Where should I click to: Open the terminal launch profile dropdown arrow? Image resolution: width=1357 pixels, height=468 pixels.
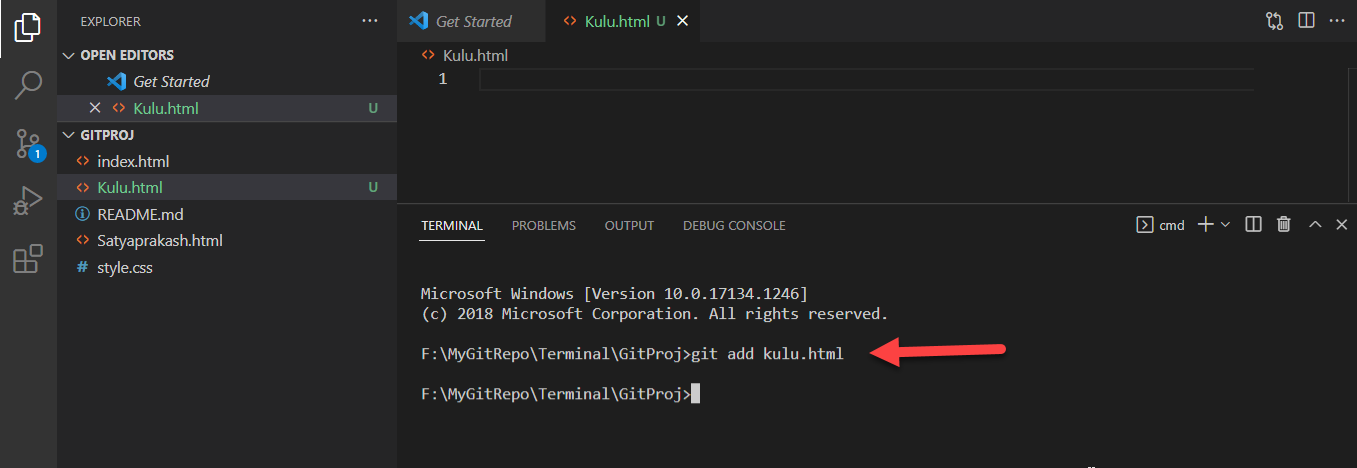tap(1225, 225)
